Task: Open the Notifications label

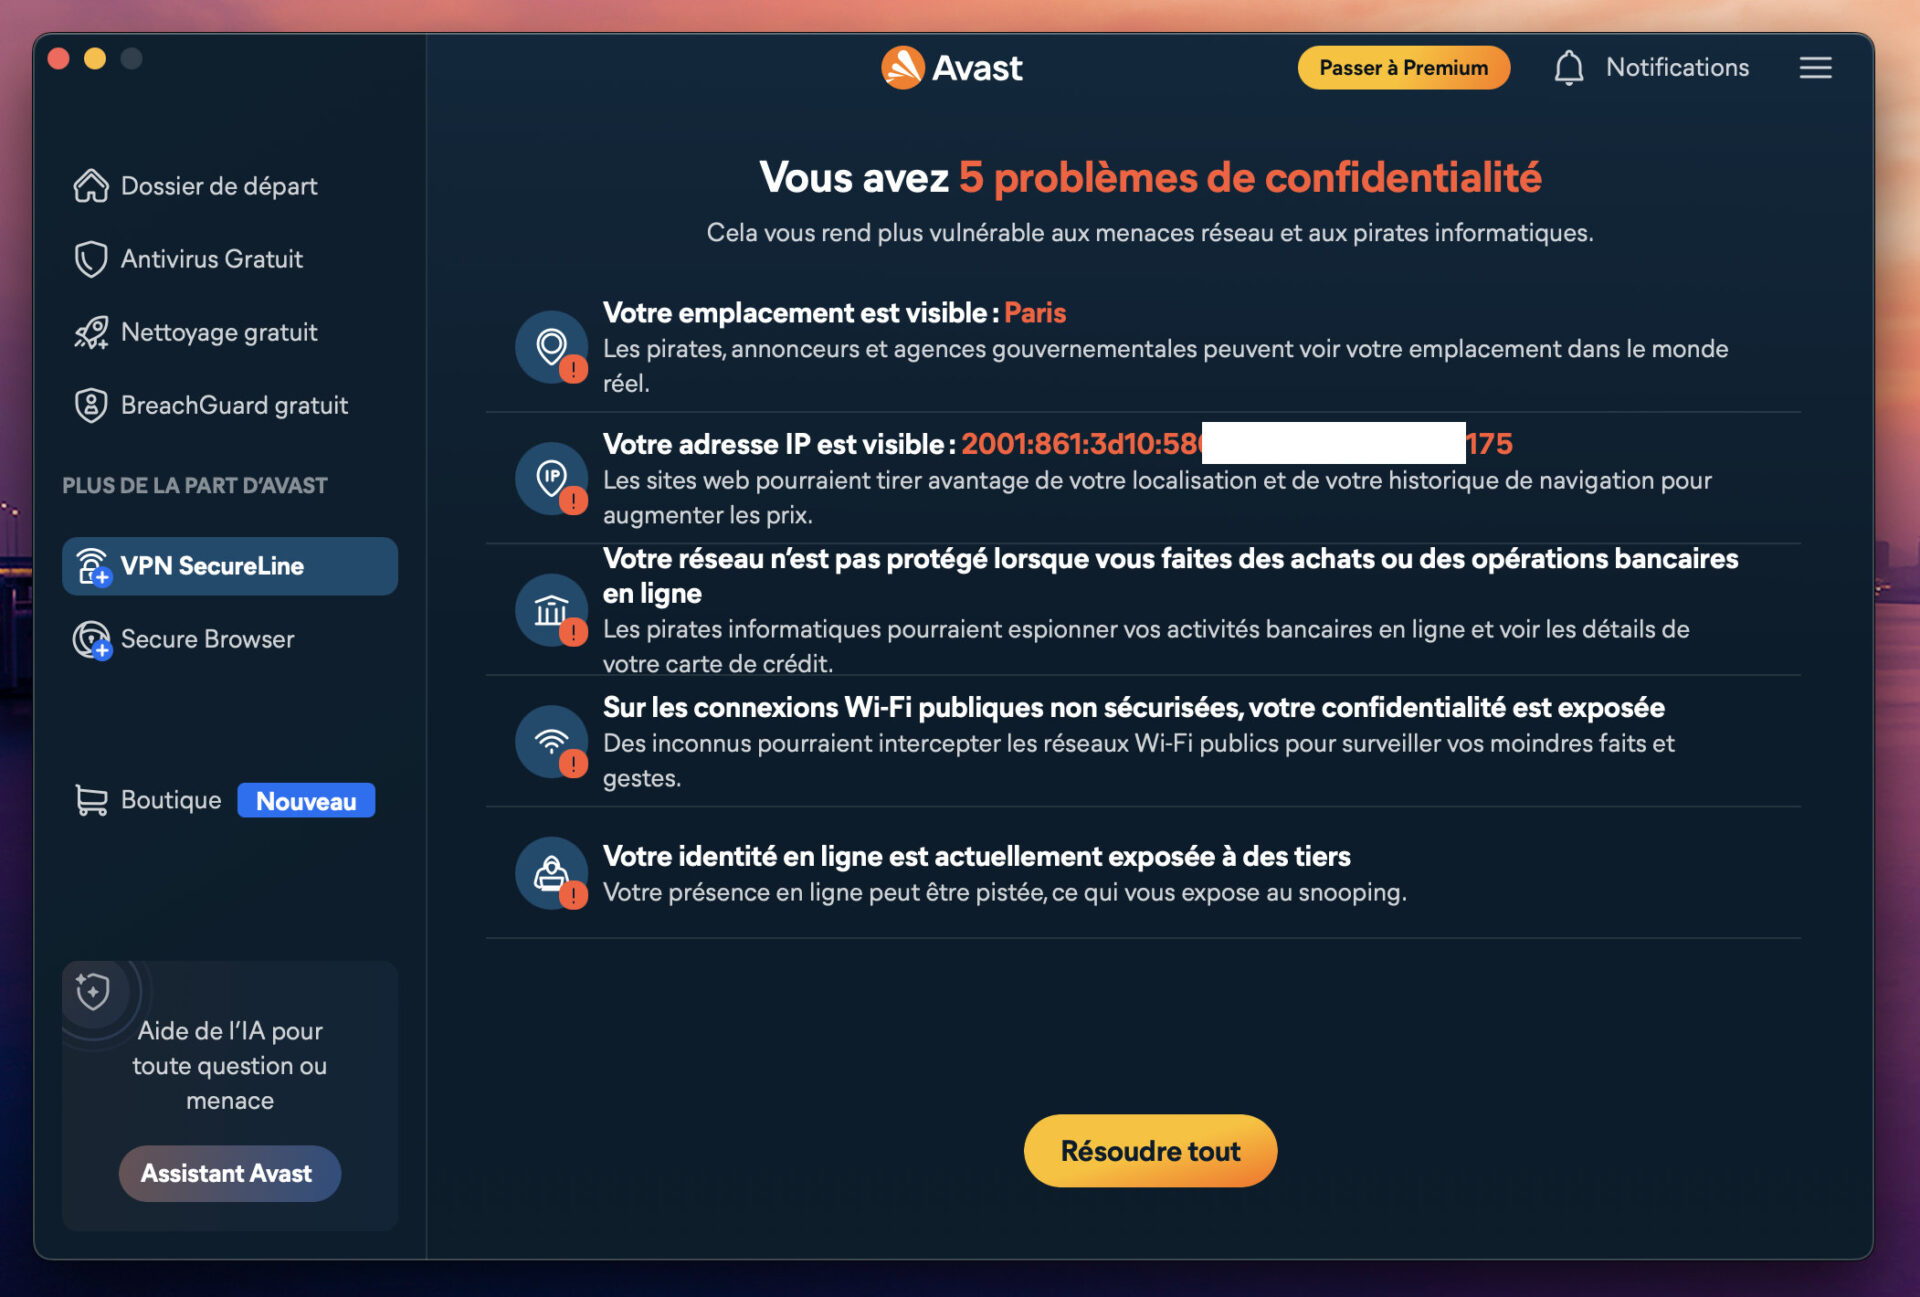Action: point(1677,68)
